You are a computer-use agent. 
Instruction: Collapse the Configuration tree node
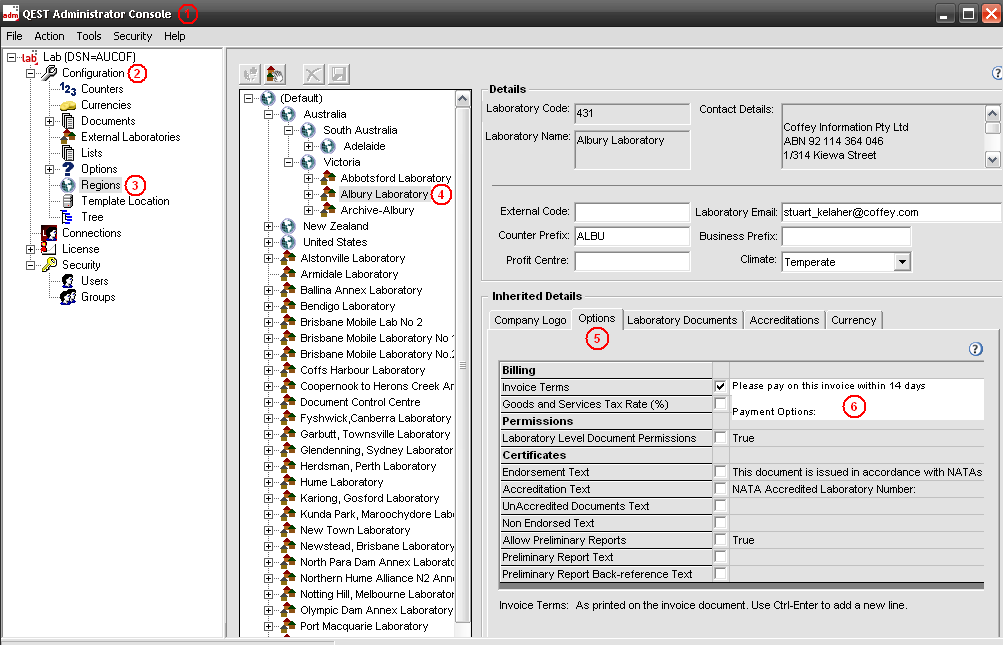pyautogui.click(x=30, y=73)
